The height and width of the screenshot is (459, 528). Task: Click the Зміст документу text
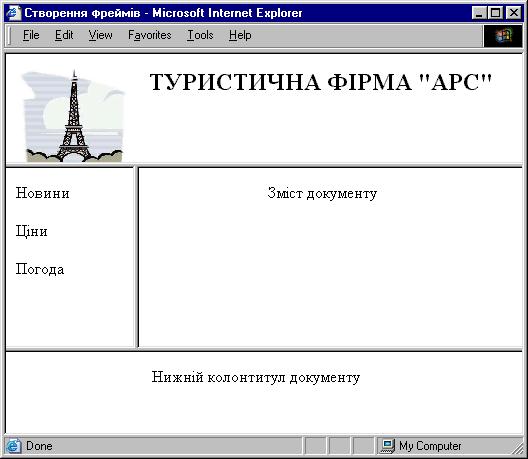click(x=322, y=193)
